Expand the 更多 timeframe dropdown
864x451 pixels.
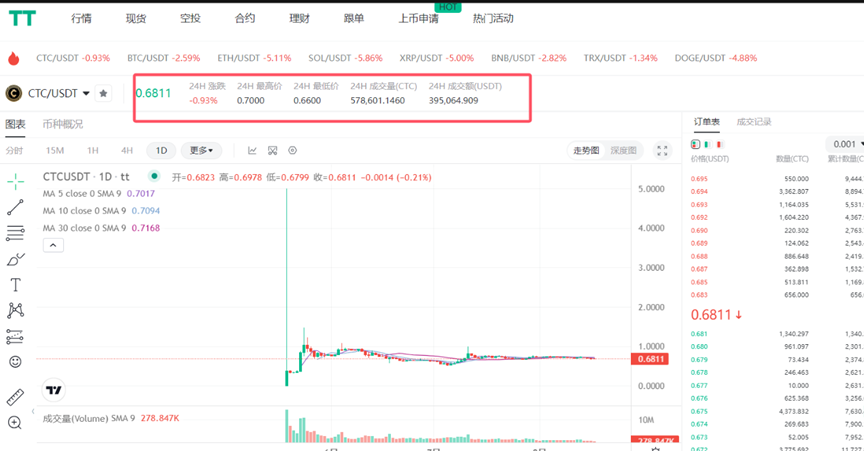(x=200, y=151)
